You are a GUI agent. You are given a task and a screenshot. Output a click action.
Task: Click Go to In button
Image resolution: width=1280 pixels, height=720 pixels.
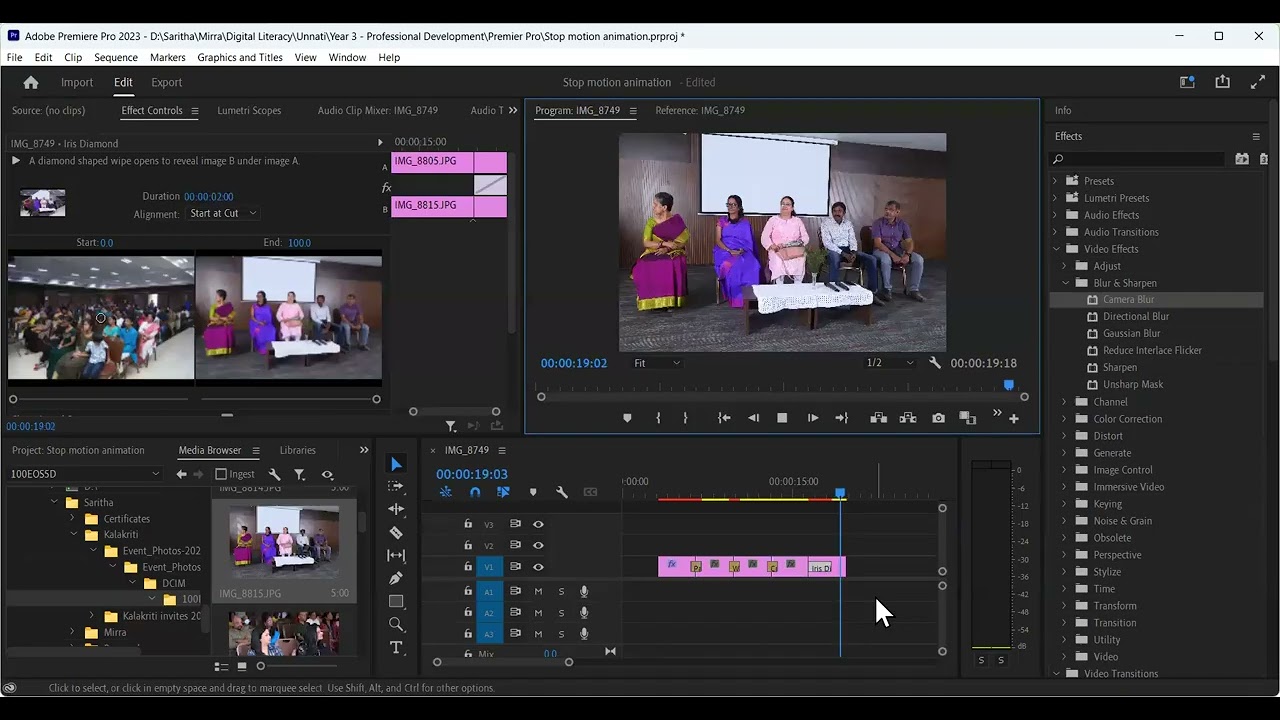tap(724, 418)
